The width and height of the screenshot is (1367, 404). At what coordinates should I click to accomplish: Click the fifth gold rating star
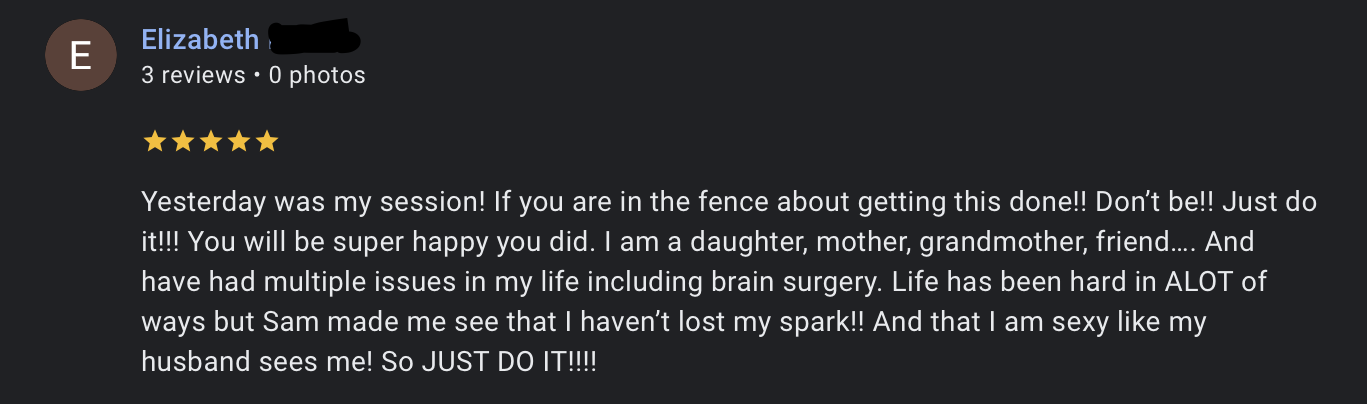(266, 142)
